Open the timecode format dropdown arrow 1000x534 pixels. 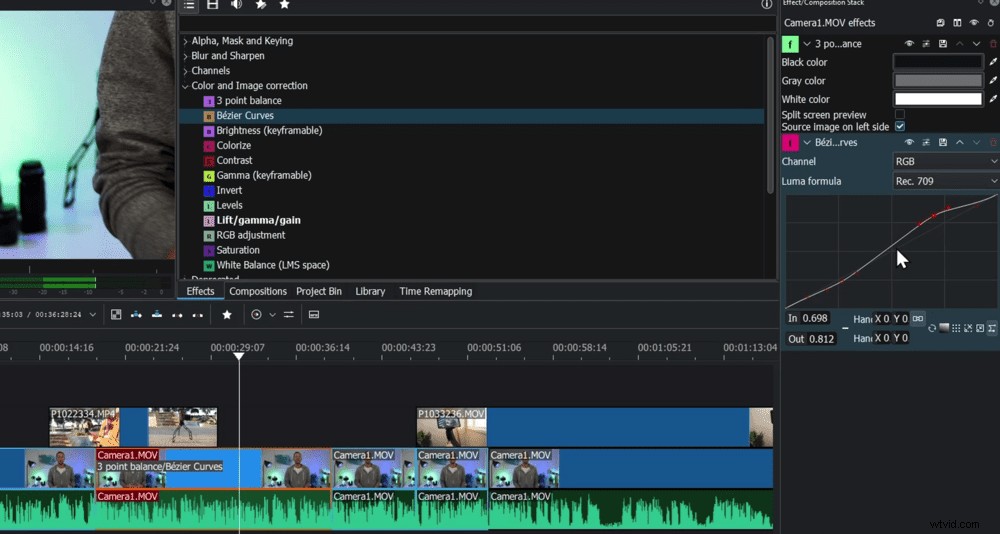point(92,315)
